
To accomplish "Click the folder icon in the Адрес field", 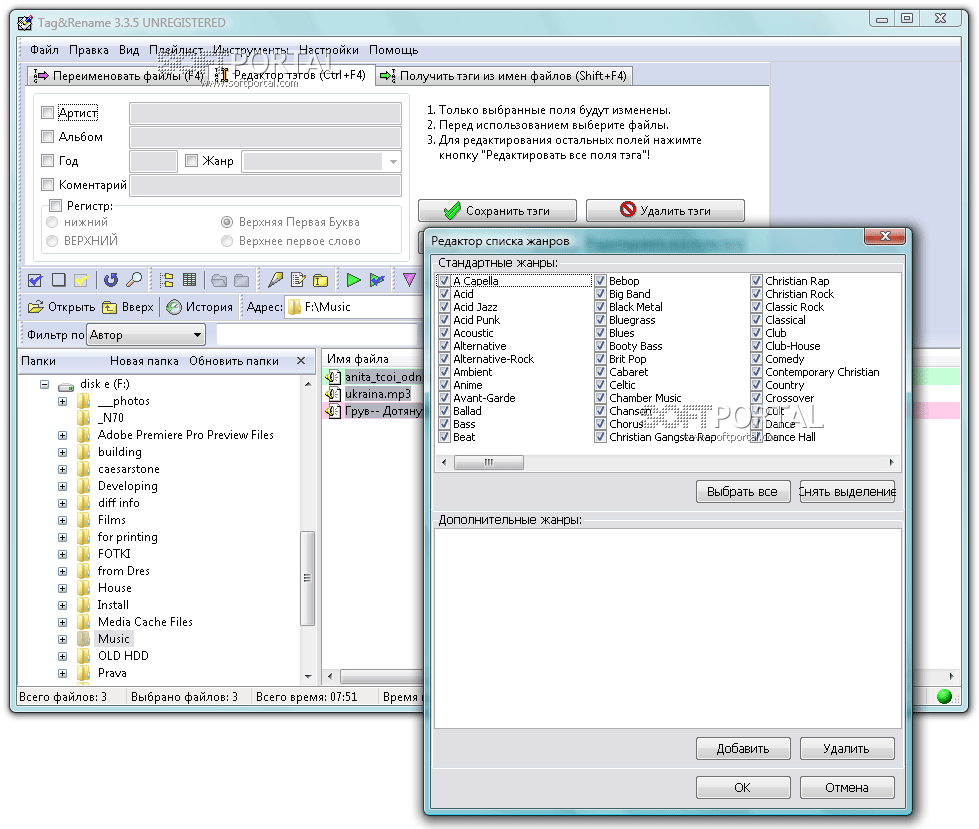I will (x=294, y=307).
